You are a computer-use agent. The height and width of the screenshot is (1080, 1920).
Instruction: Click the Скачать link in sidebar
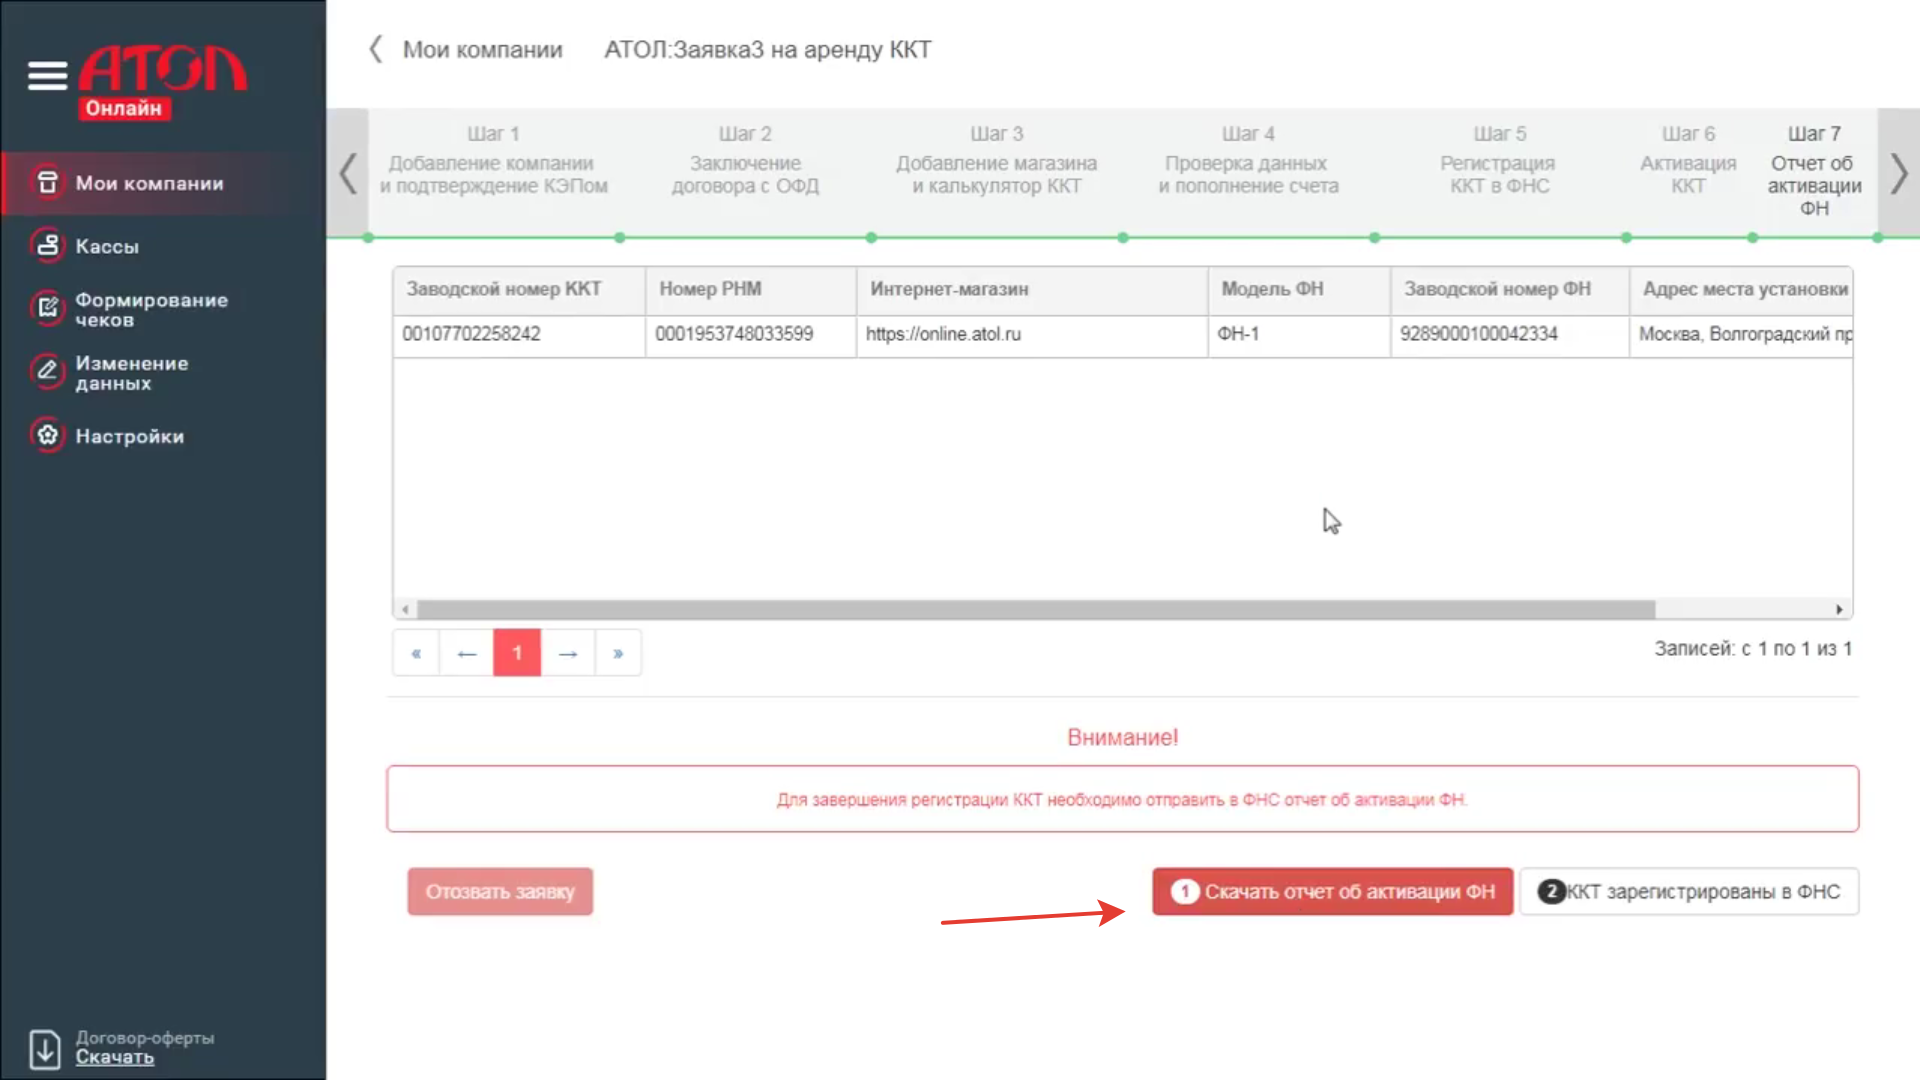[x=114, y=1058]
